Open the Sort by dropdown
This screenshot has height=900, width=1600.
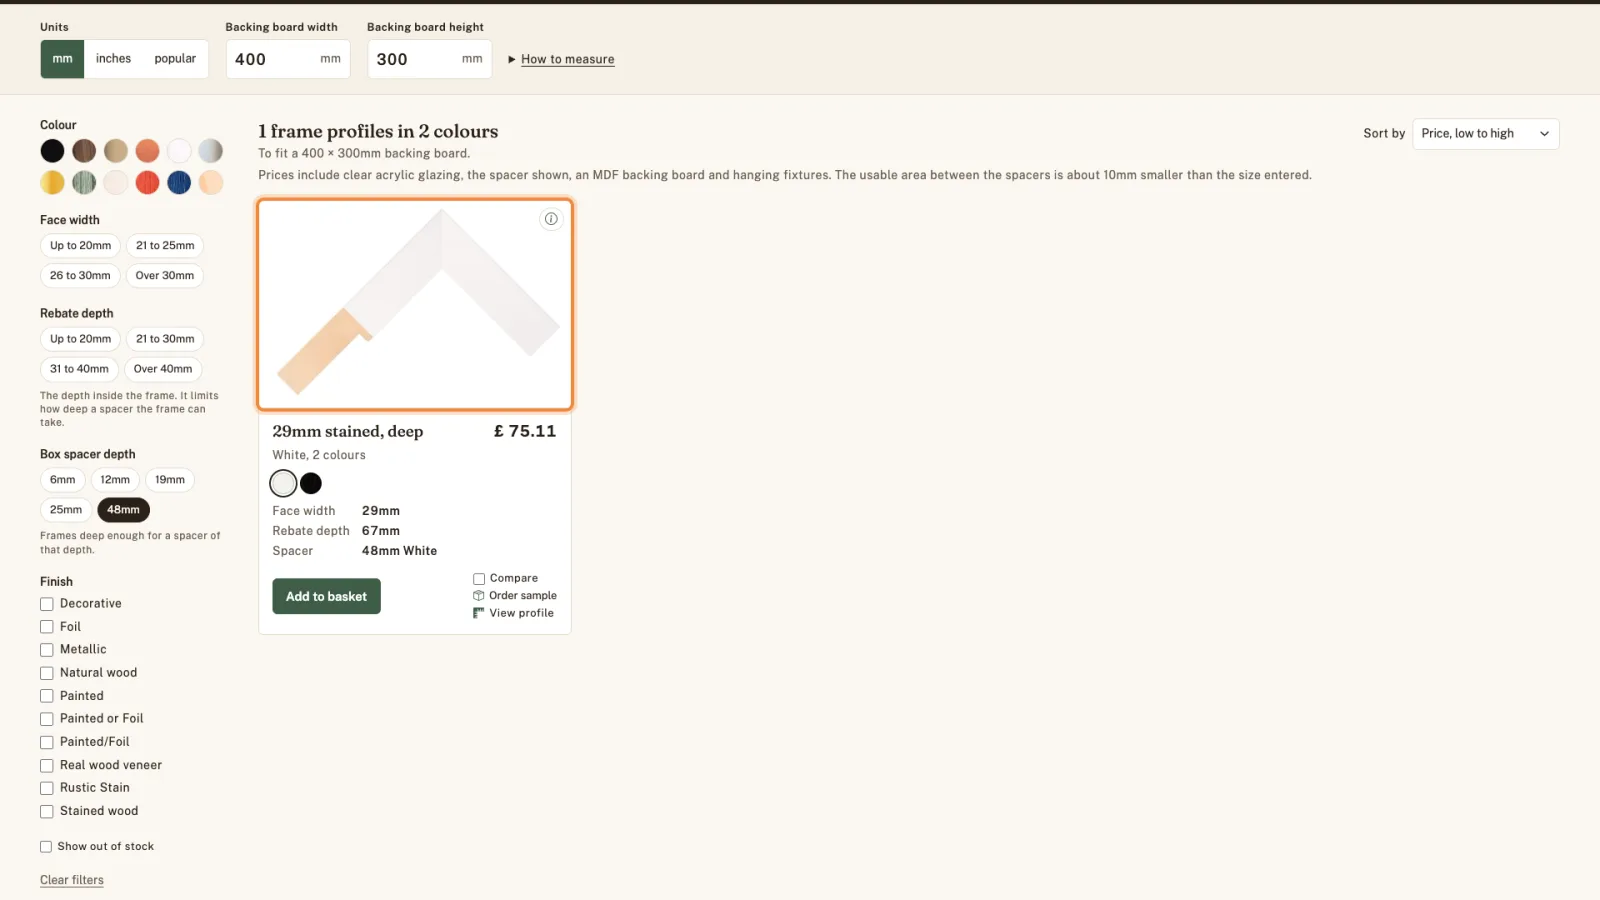coord(1485,134)
